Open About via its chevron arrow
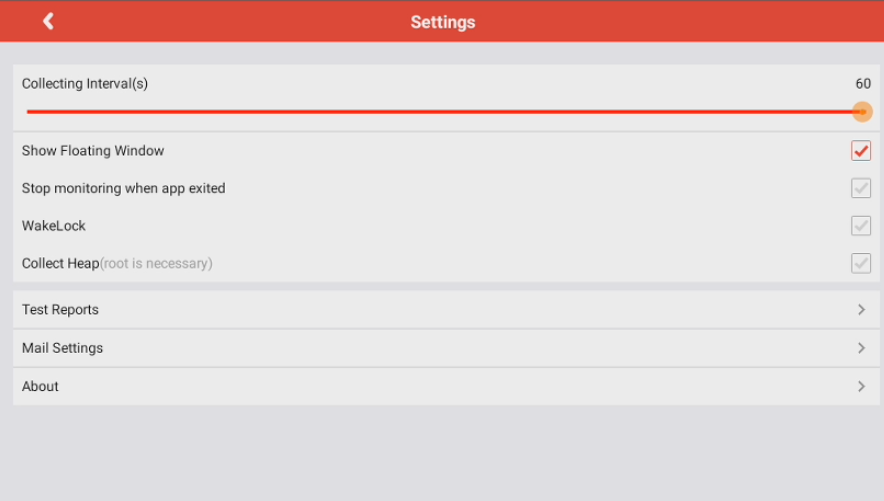884x501 pixels. pos(861,386)
